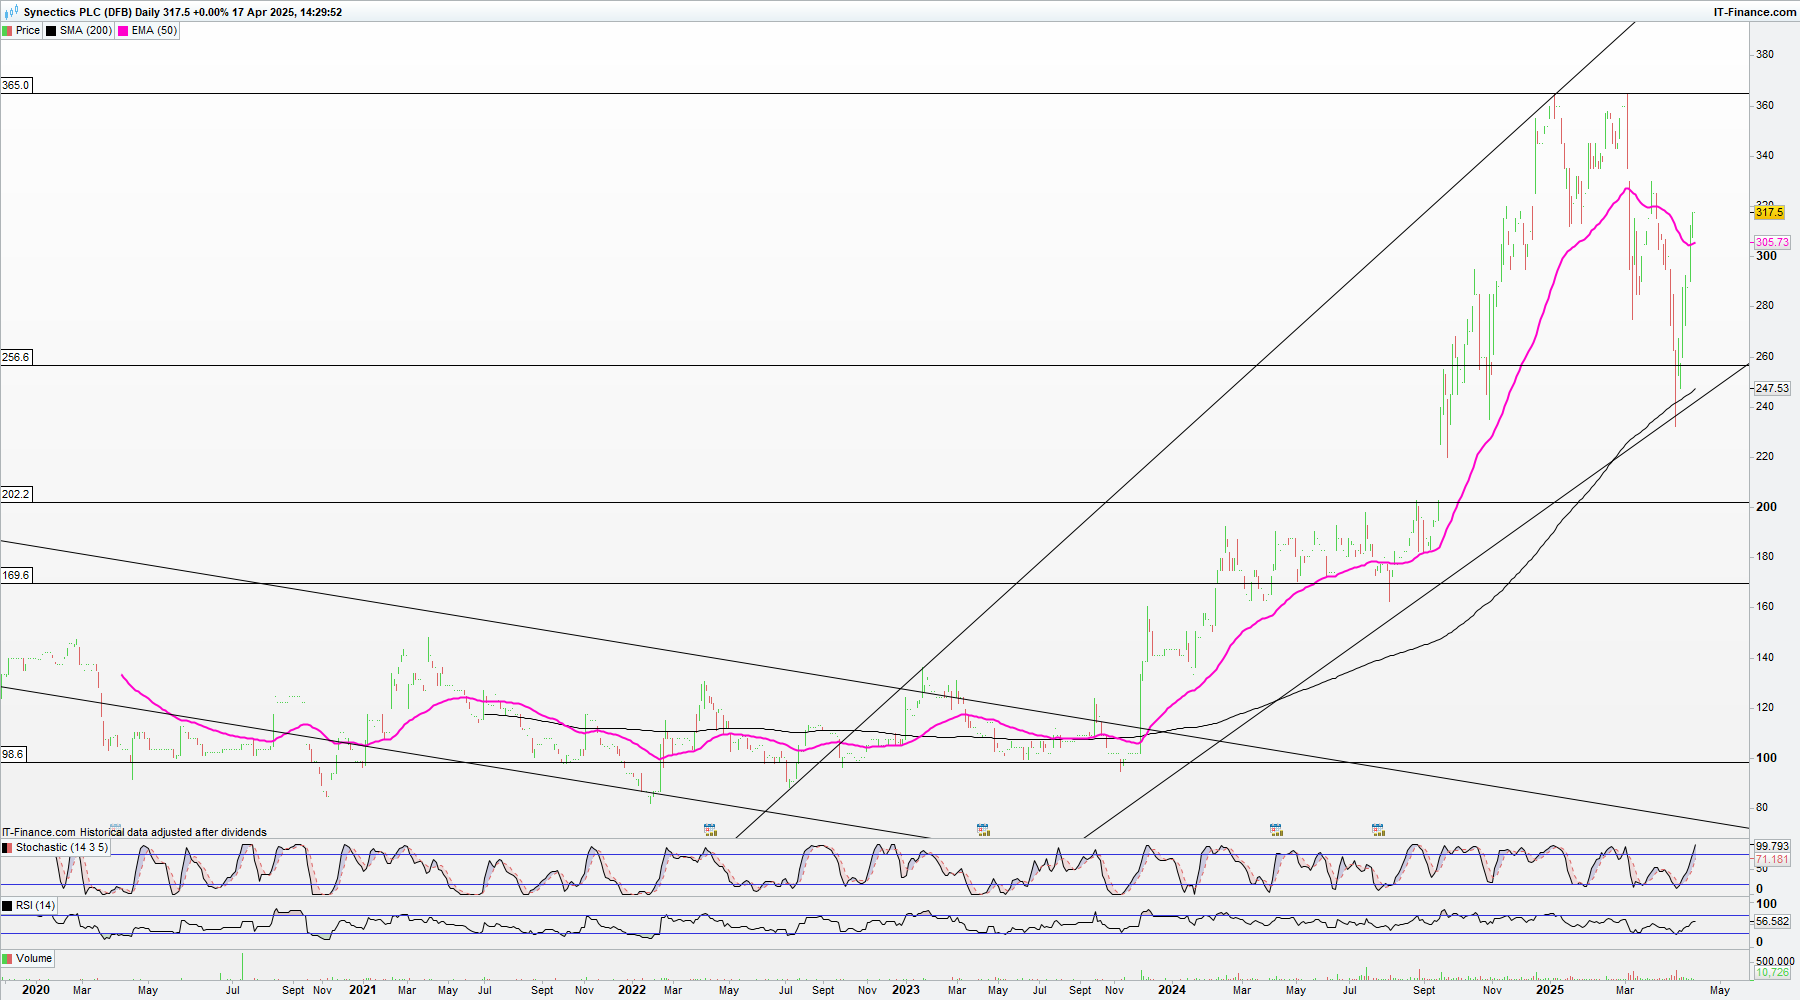
Task: Click the 2020 year label on time axis
Action: pyautogui.click(x=35, y=990)
